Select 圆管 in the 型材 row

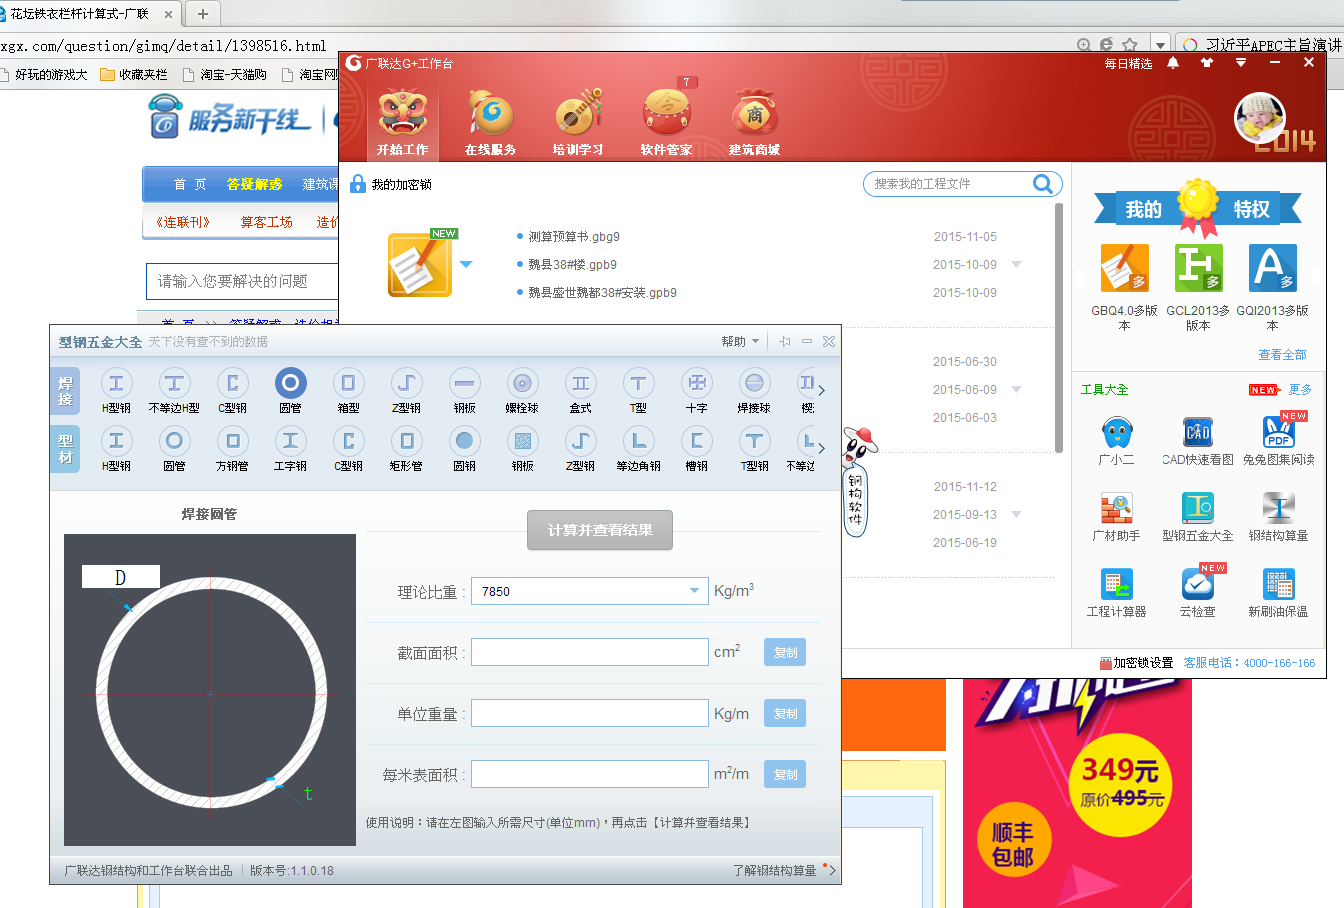[174, 441]
